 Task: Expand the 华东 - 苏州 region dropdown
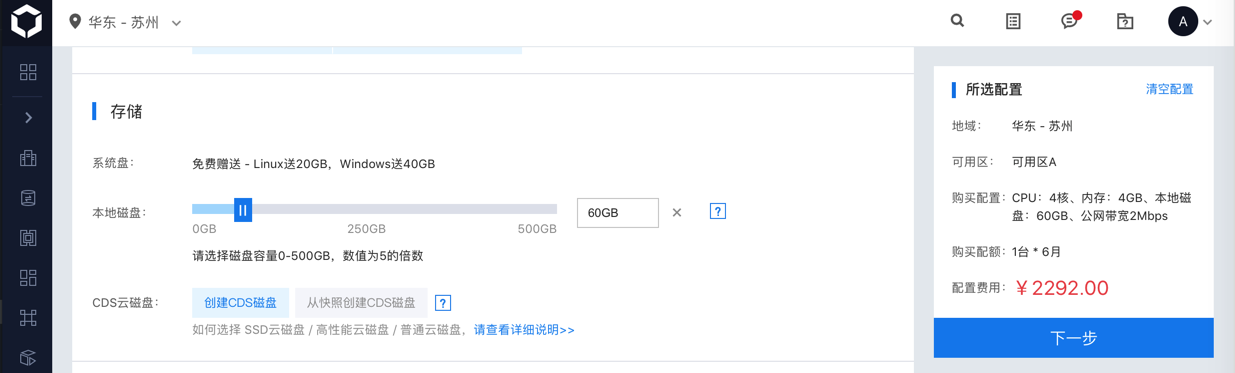click(125, 22)
